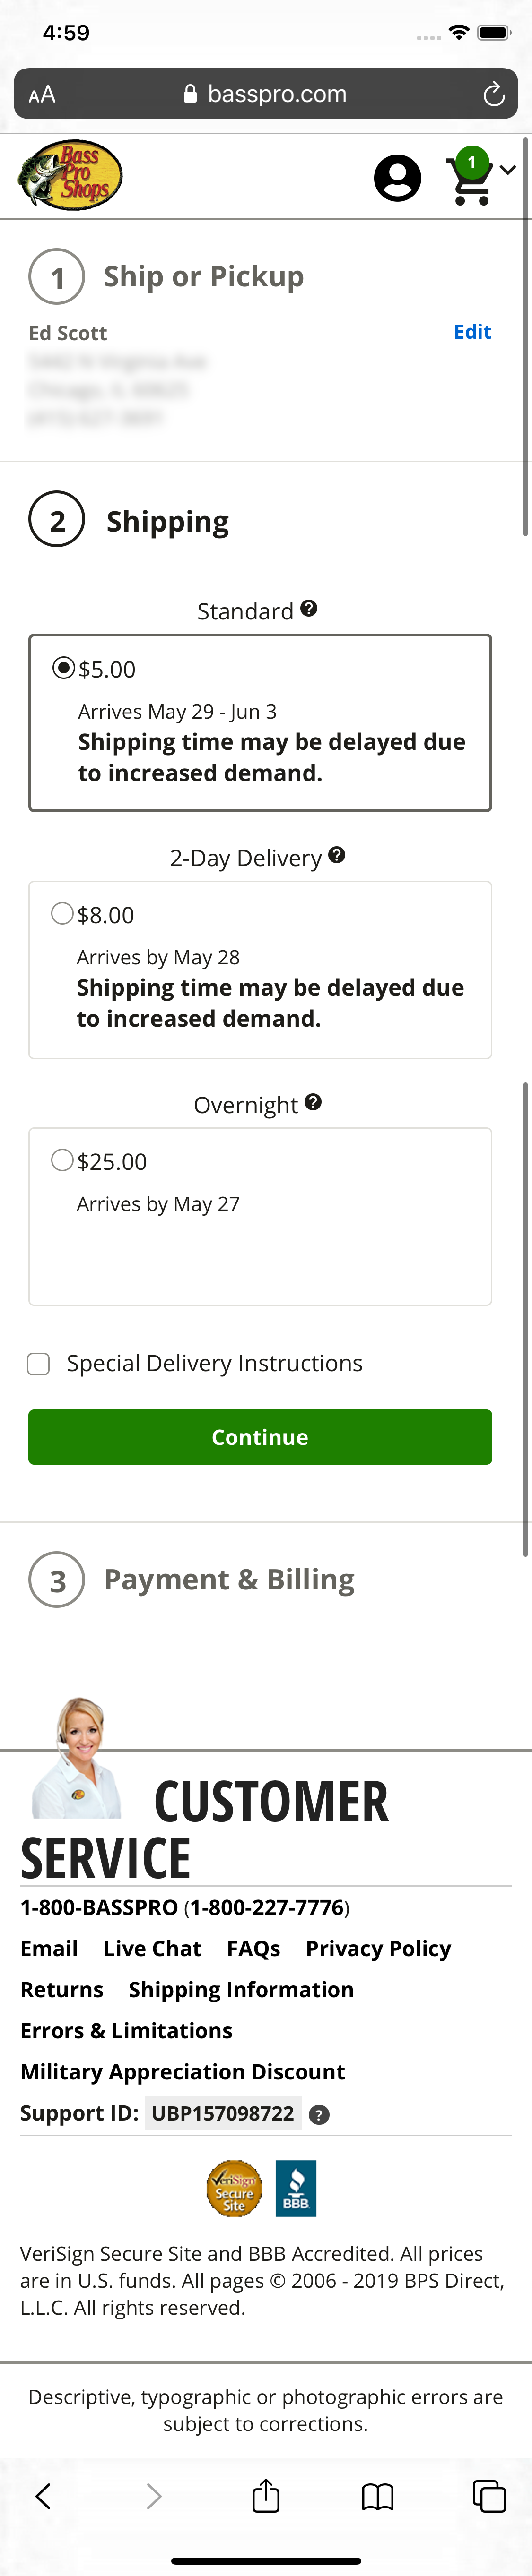Viewport: 532px width, 2576px height.
Task: Select the $8.00 2-Day Delivery option
Action: click(x=62, y=914)
